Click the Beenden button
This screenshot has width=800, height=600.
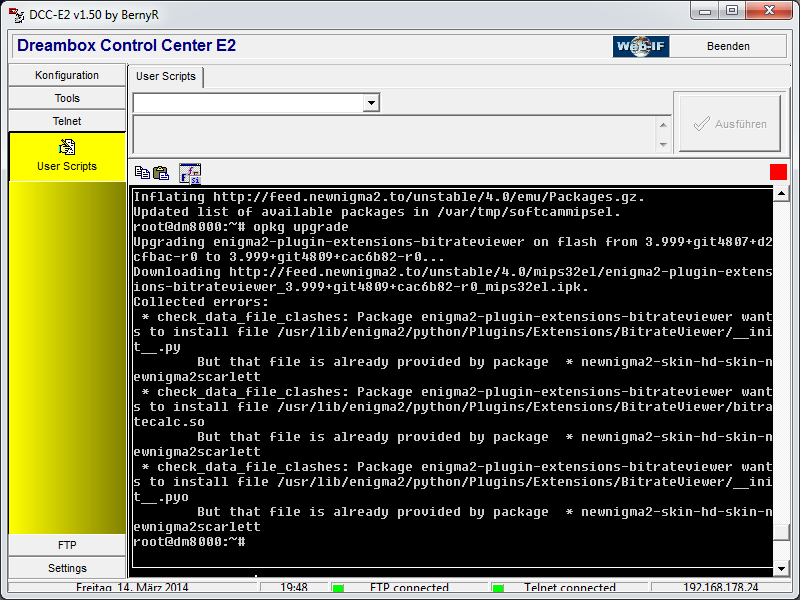728,46
